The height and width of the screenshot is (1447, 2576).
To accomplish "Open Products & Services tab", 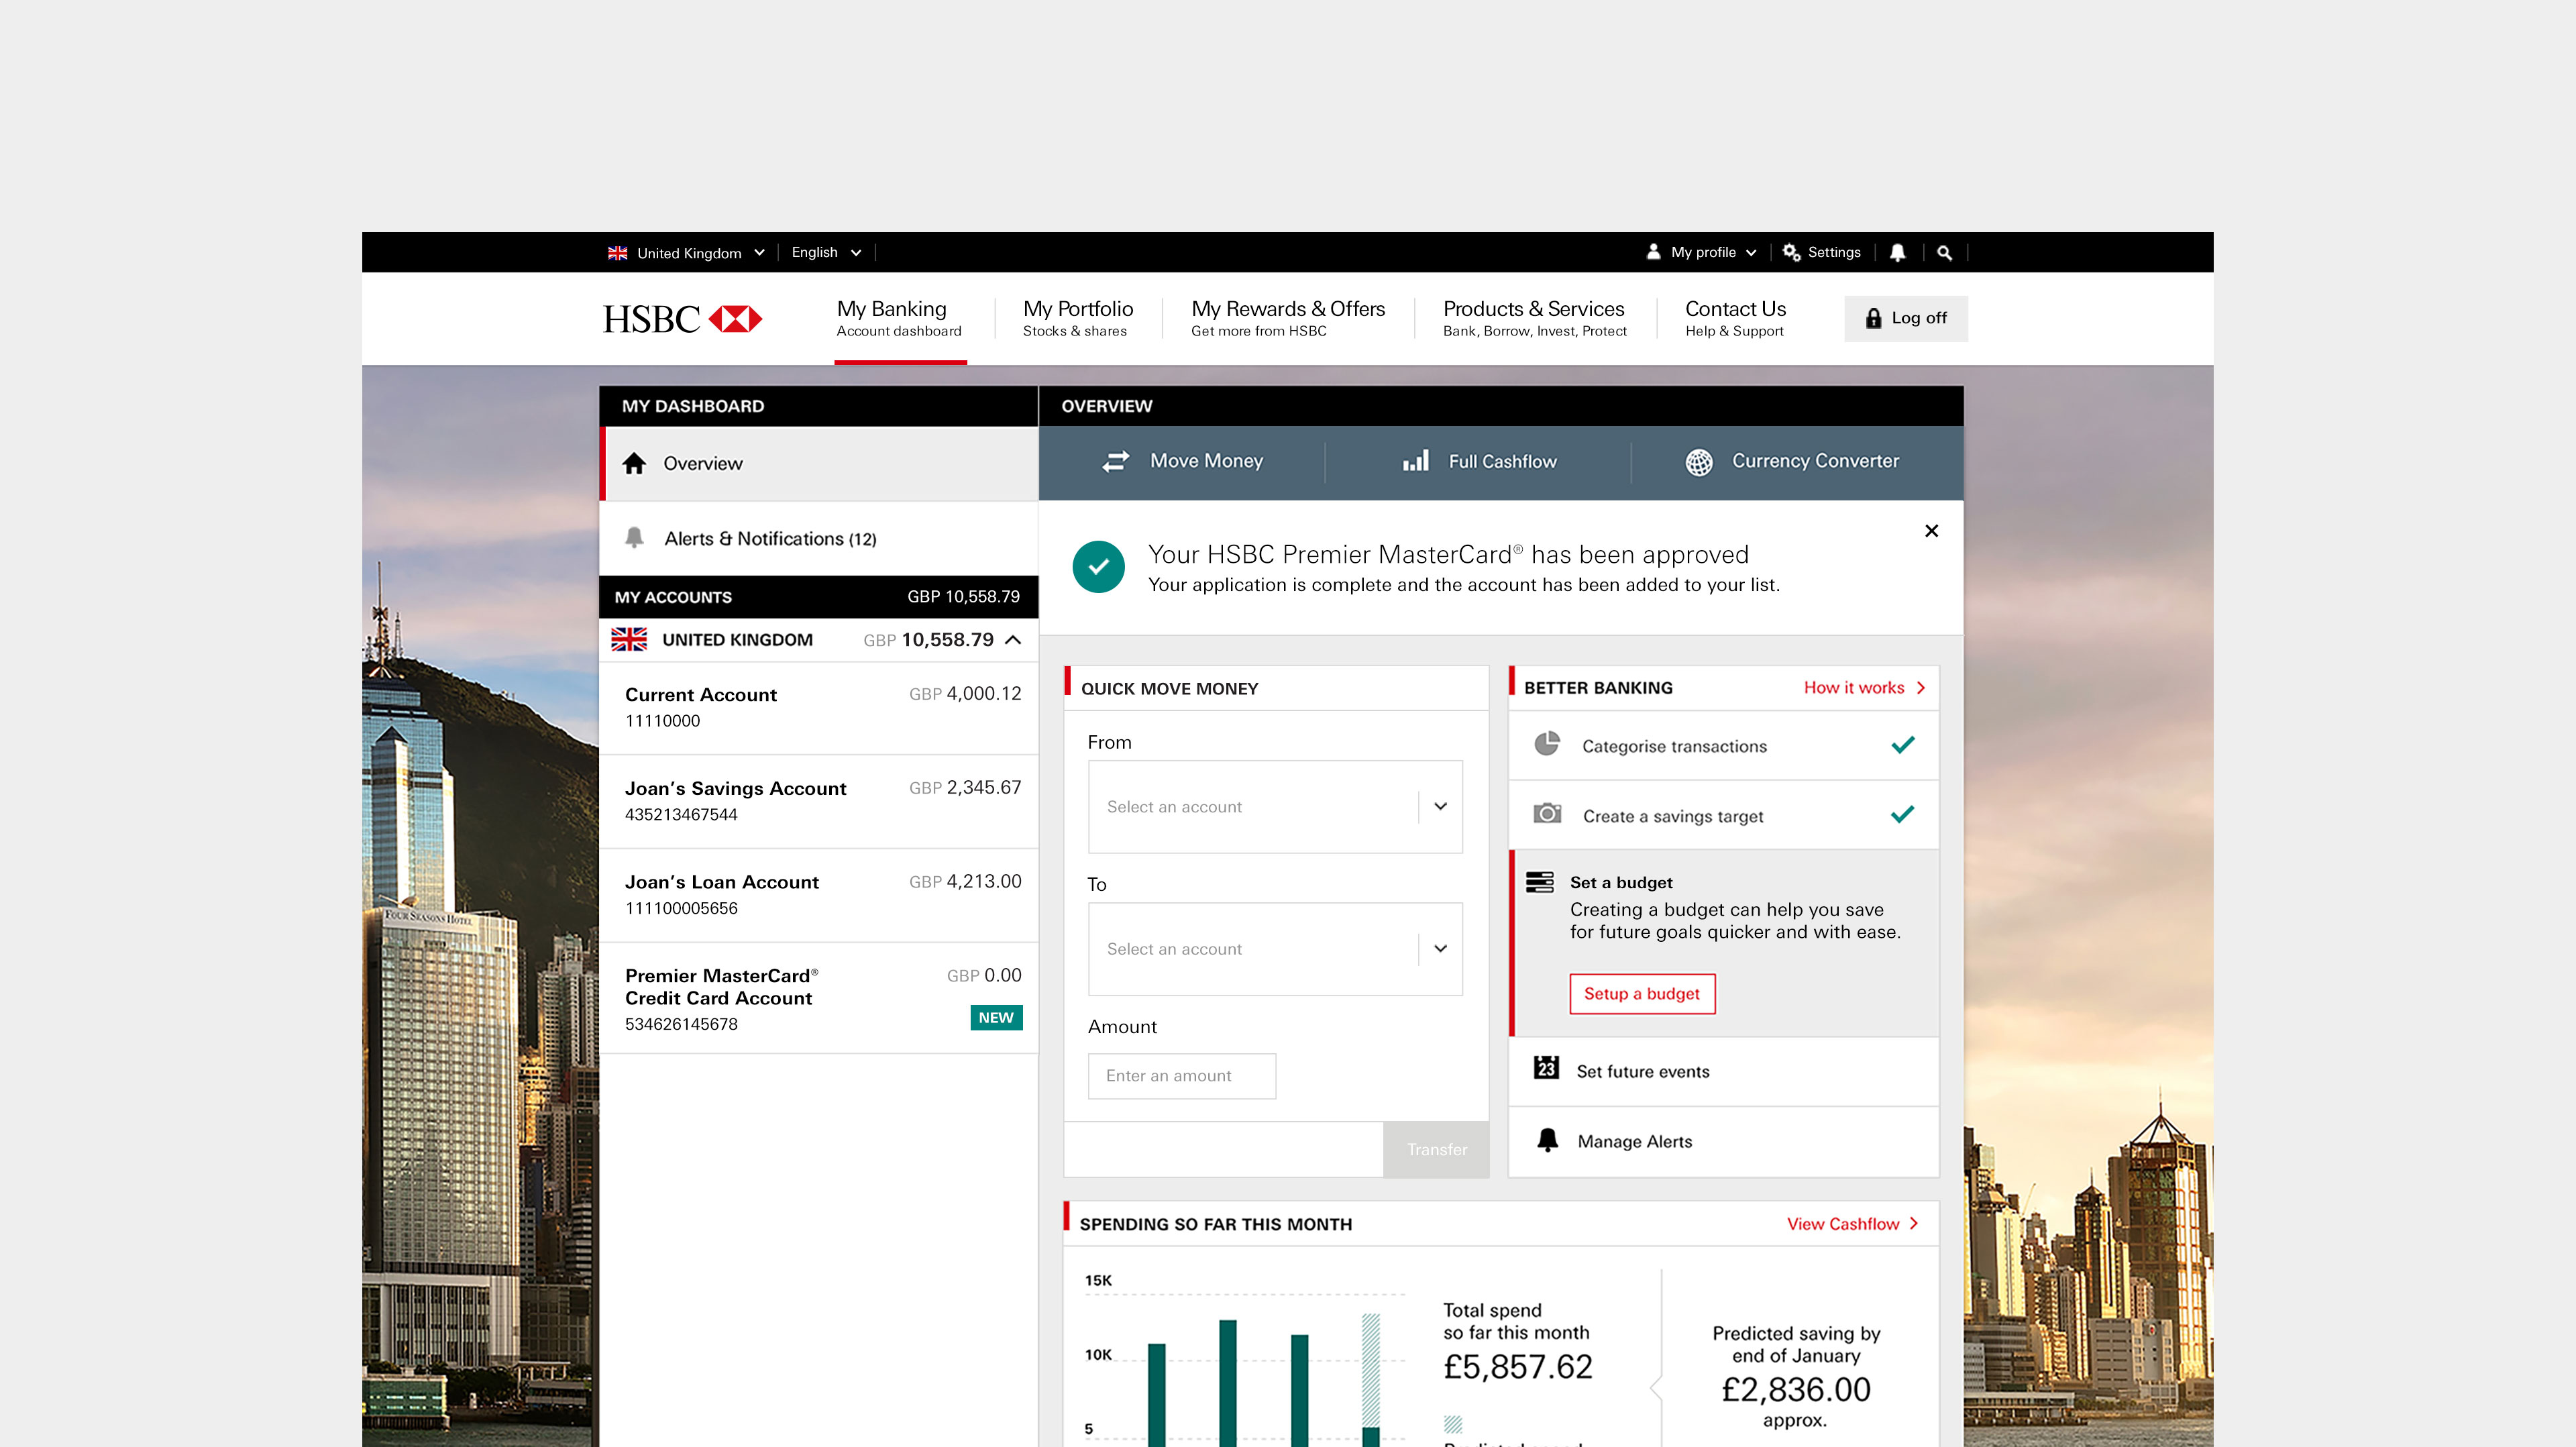I will pos(1534,318).
